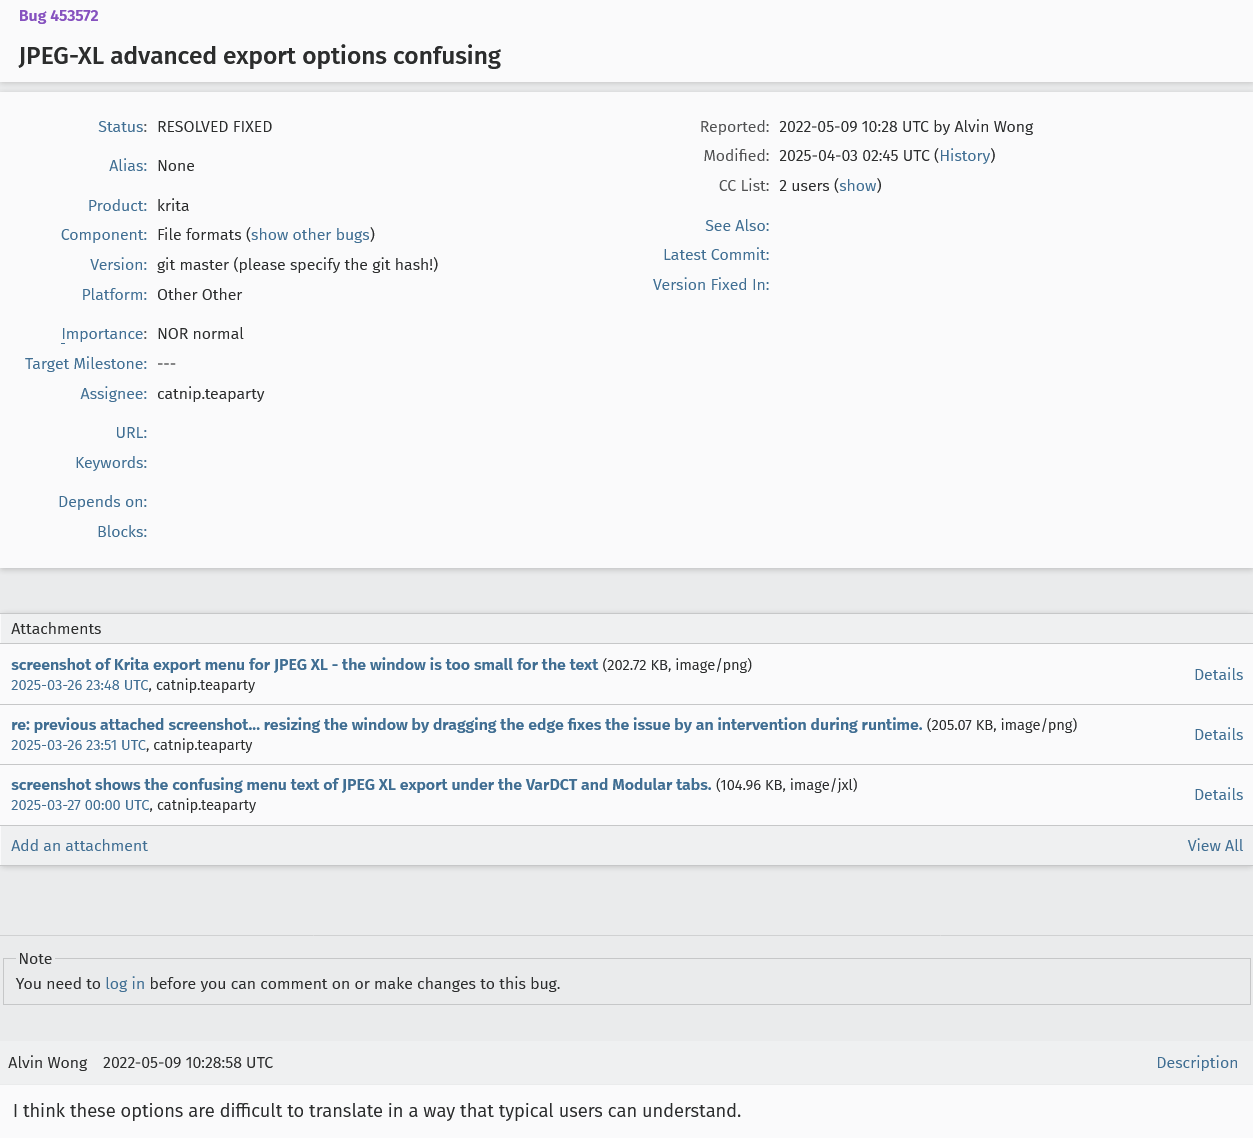Open the Platform field label link

click(x=112, y=295)
